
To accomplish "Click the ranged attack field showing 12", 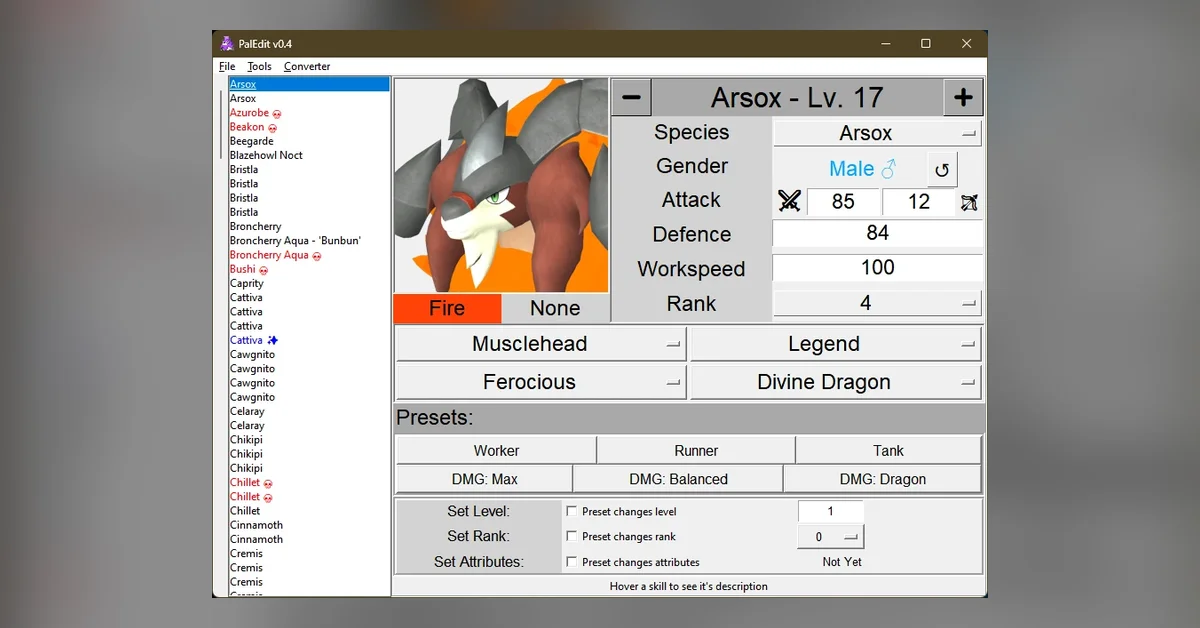I will click(x=919, y=202).
